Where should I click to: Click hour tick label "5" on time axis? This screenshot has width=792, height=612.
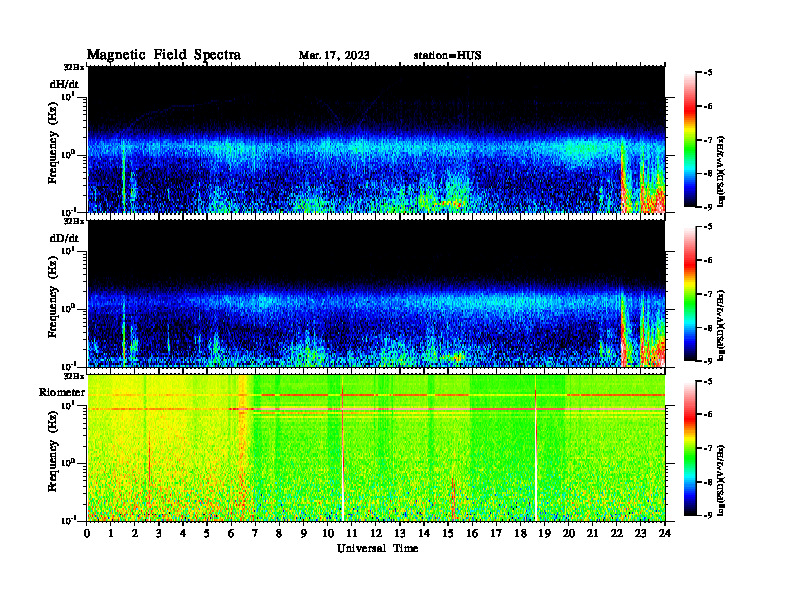point(207,533)
